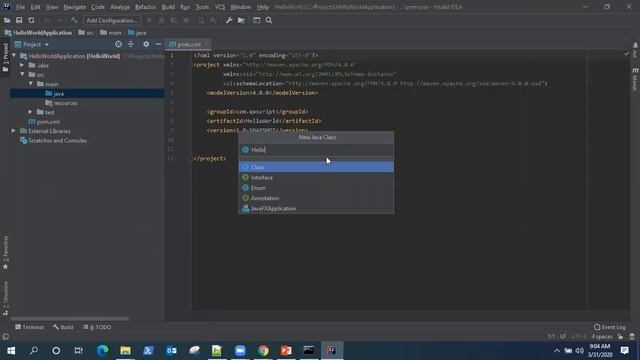Open the TODO tool window
This screenshot has width=640, height=360.
point(97,327)
